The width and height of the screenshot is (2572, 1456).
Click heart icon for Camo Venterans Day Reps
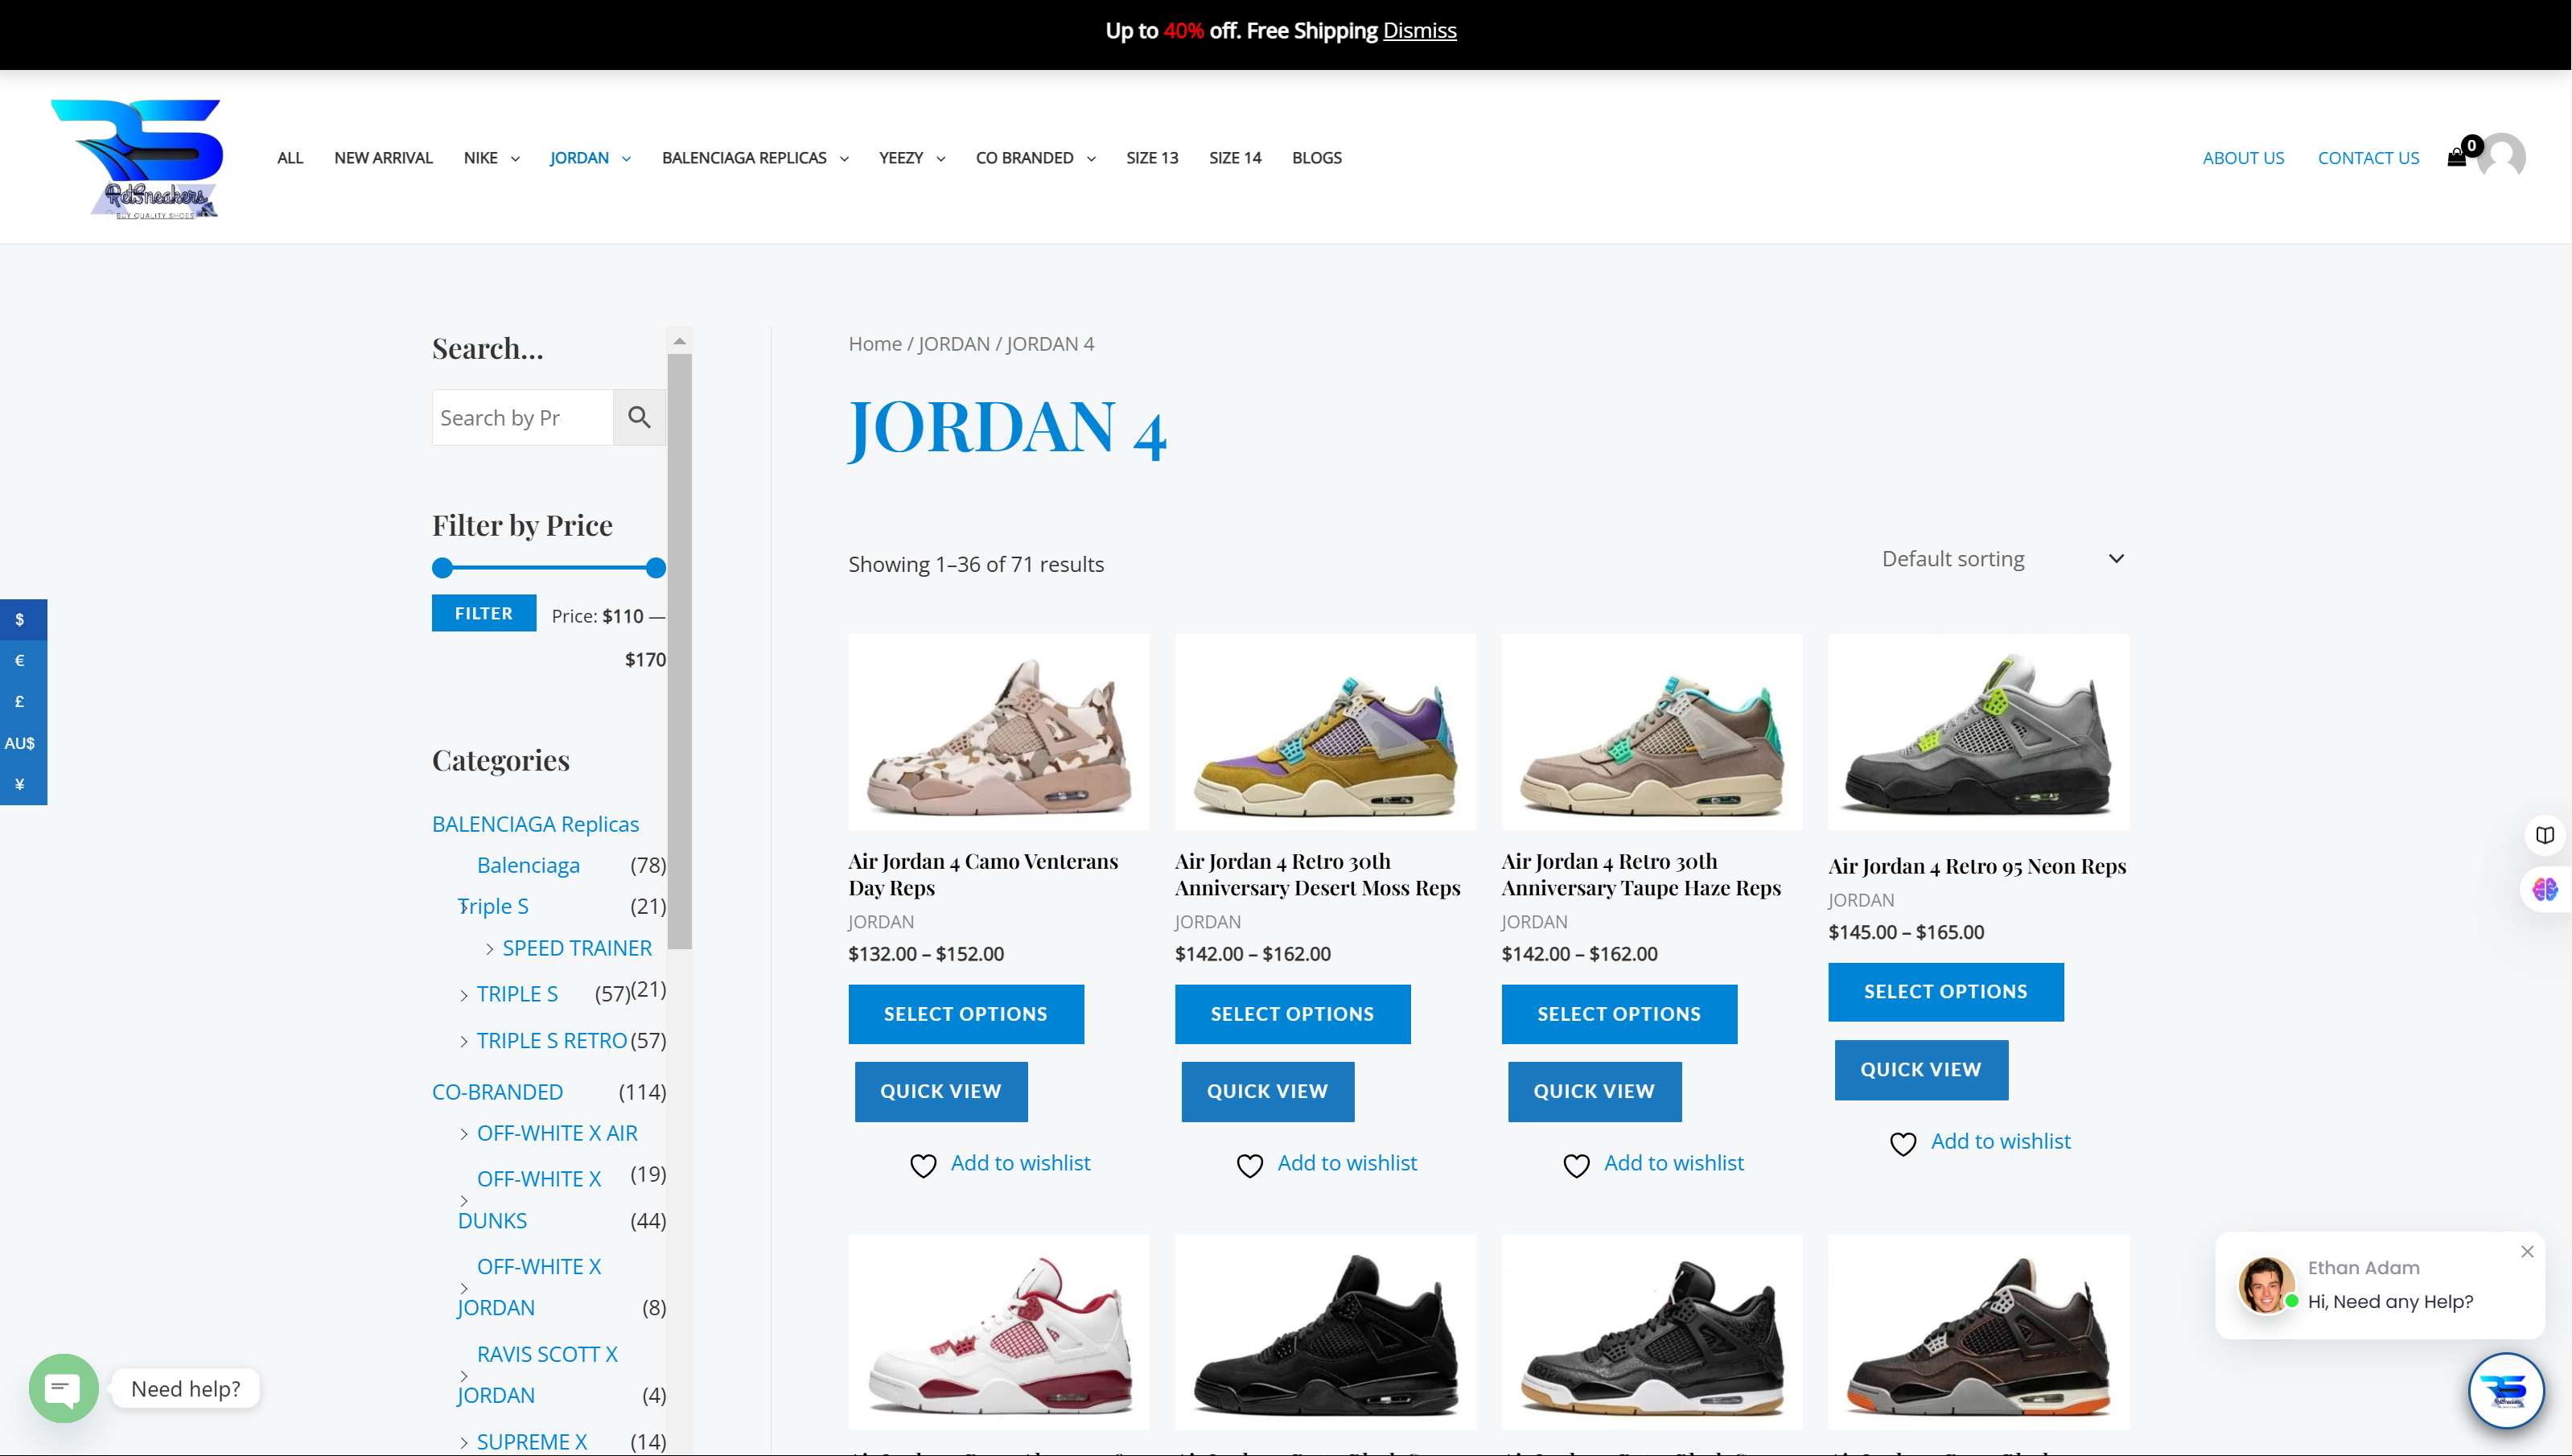(x=923, y=1165)
